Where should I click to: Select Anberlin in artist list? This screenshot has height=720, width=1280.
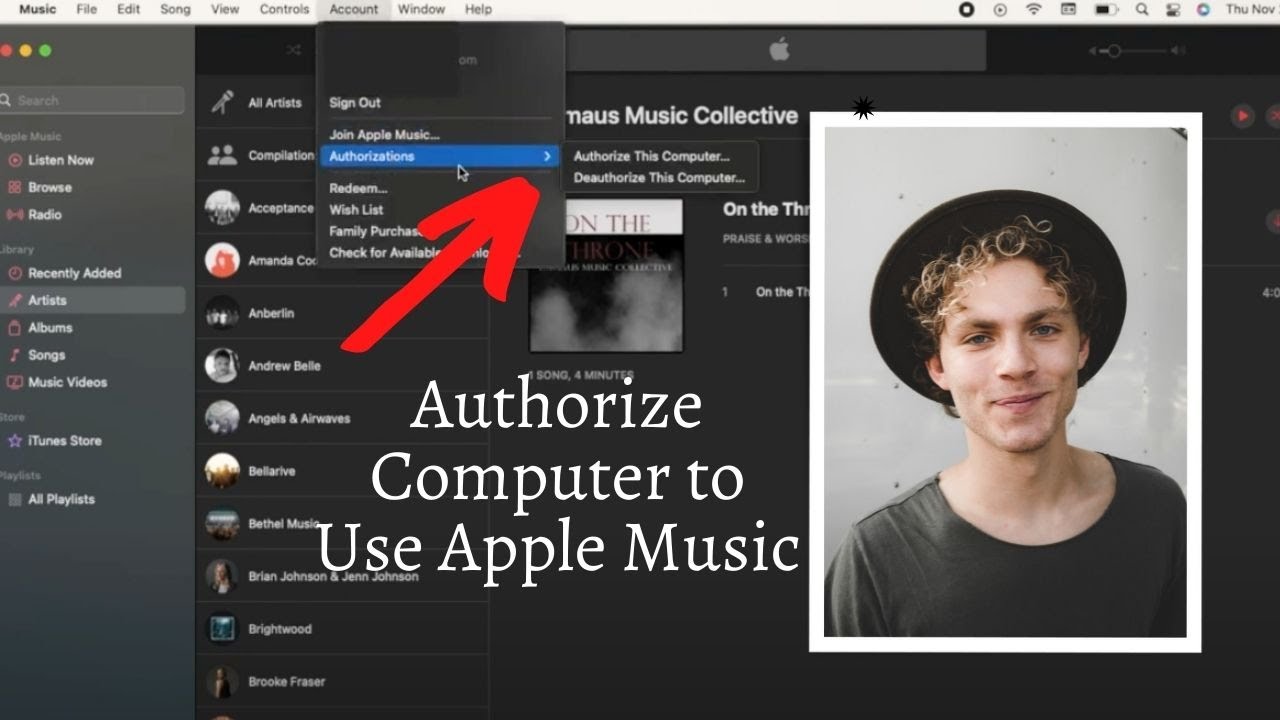click(x=342, y=313)
